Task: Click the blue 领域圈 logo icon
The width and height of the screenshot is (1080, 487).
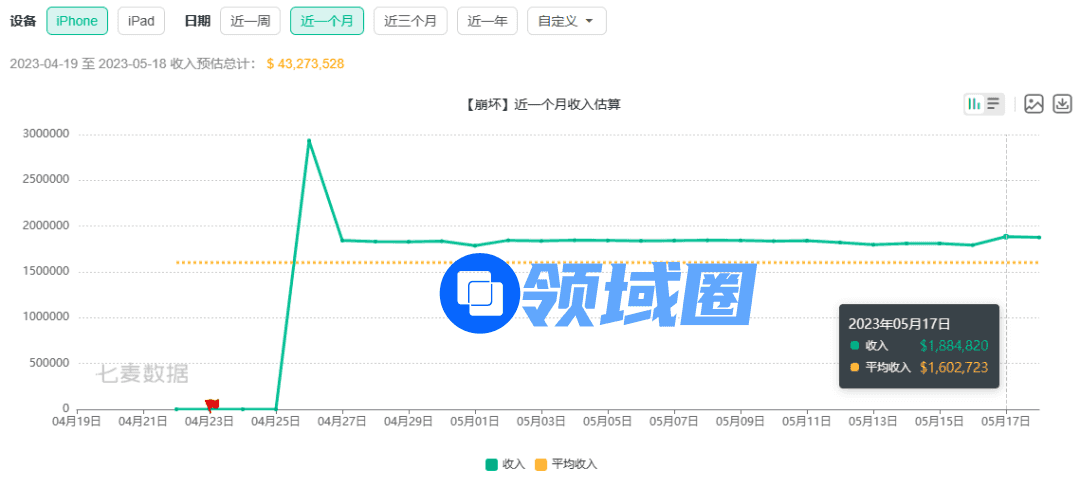Action: tap(480, 293)
